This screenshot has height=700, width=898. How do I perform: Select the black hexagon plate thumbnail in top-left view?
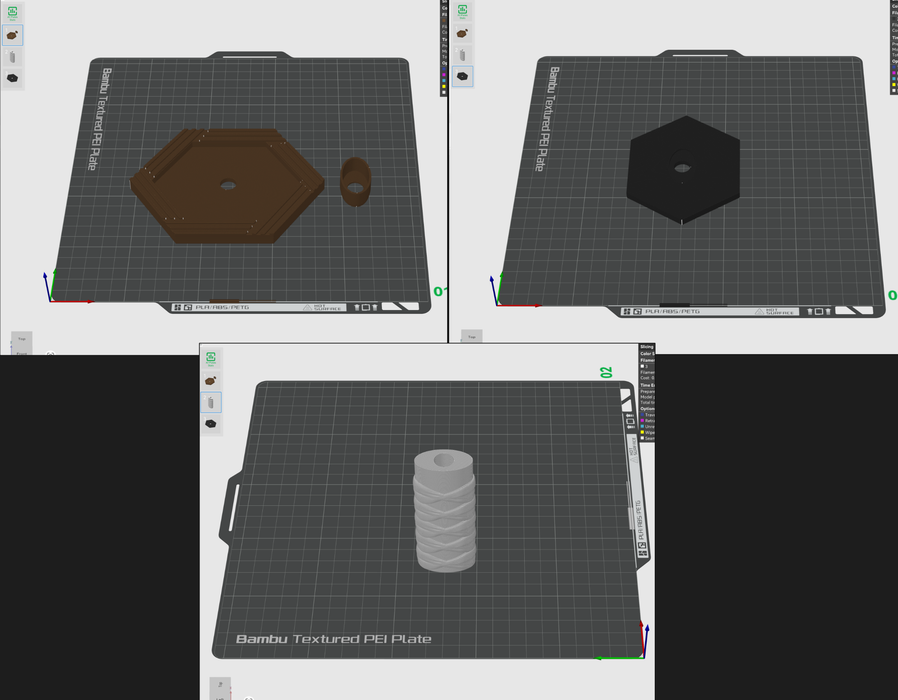click(x=12, y=78)
